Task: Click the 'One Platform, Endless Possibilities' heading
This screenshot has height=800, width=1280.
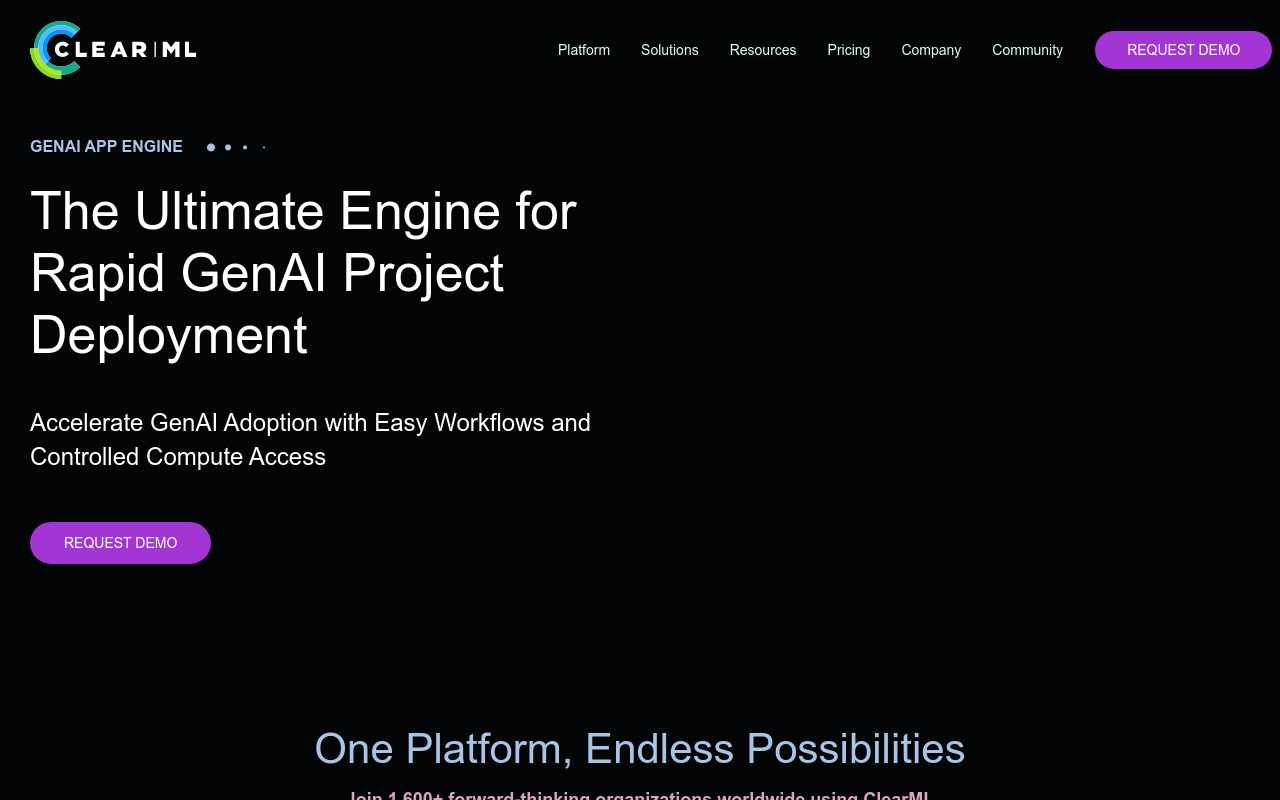Action: click(640, 748)
